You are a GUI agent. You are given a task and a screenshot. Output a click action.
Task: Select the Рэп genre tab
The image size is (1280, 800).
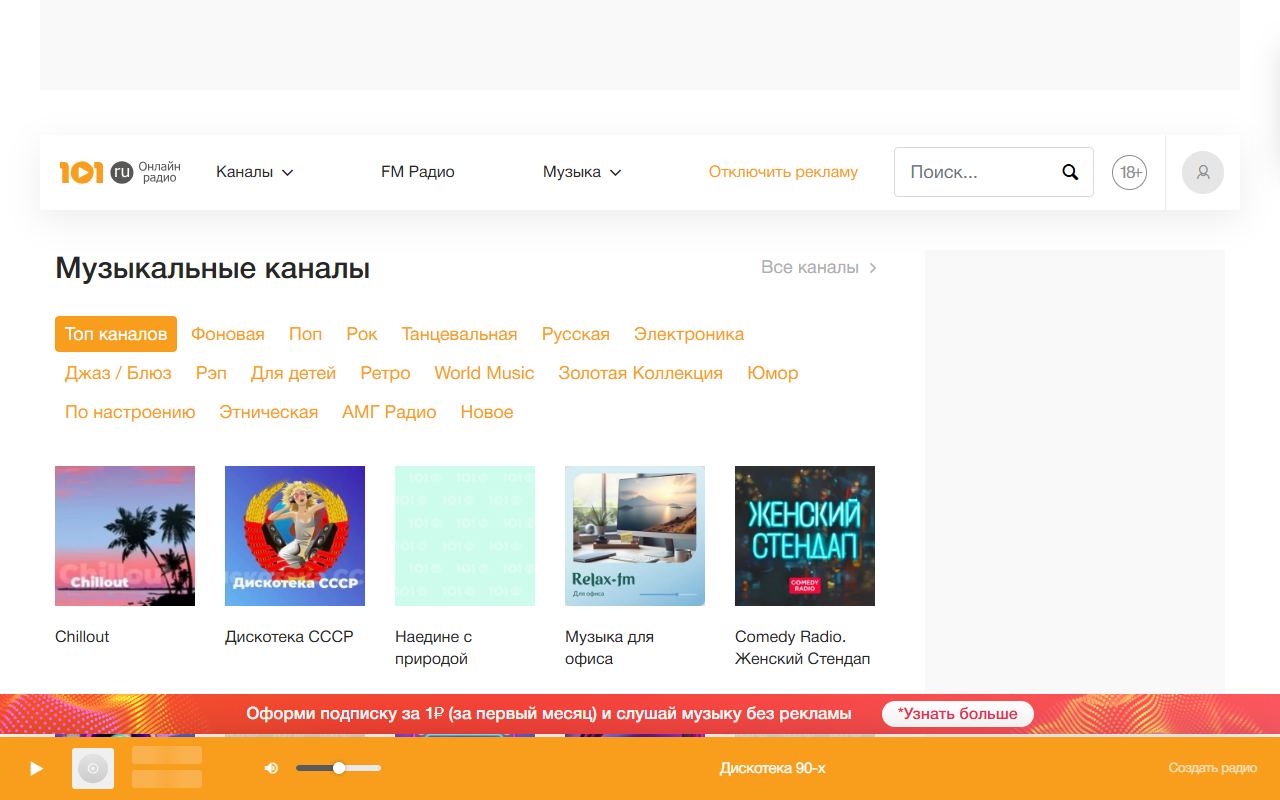coord(211,373)
